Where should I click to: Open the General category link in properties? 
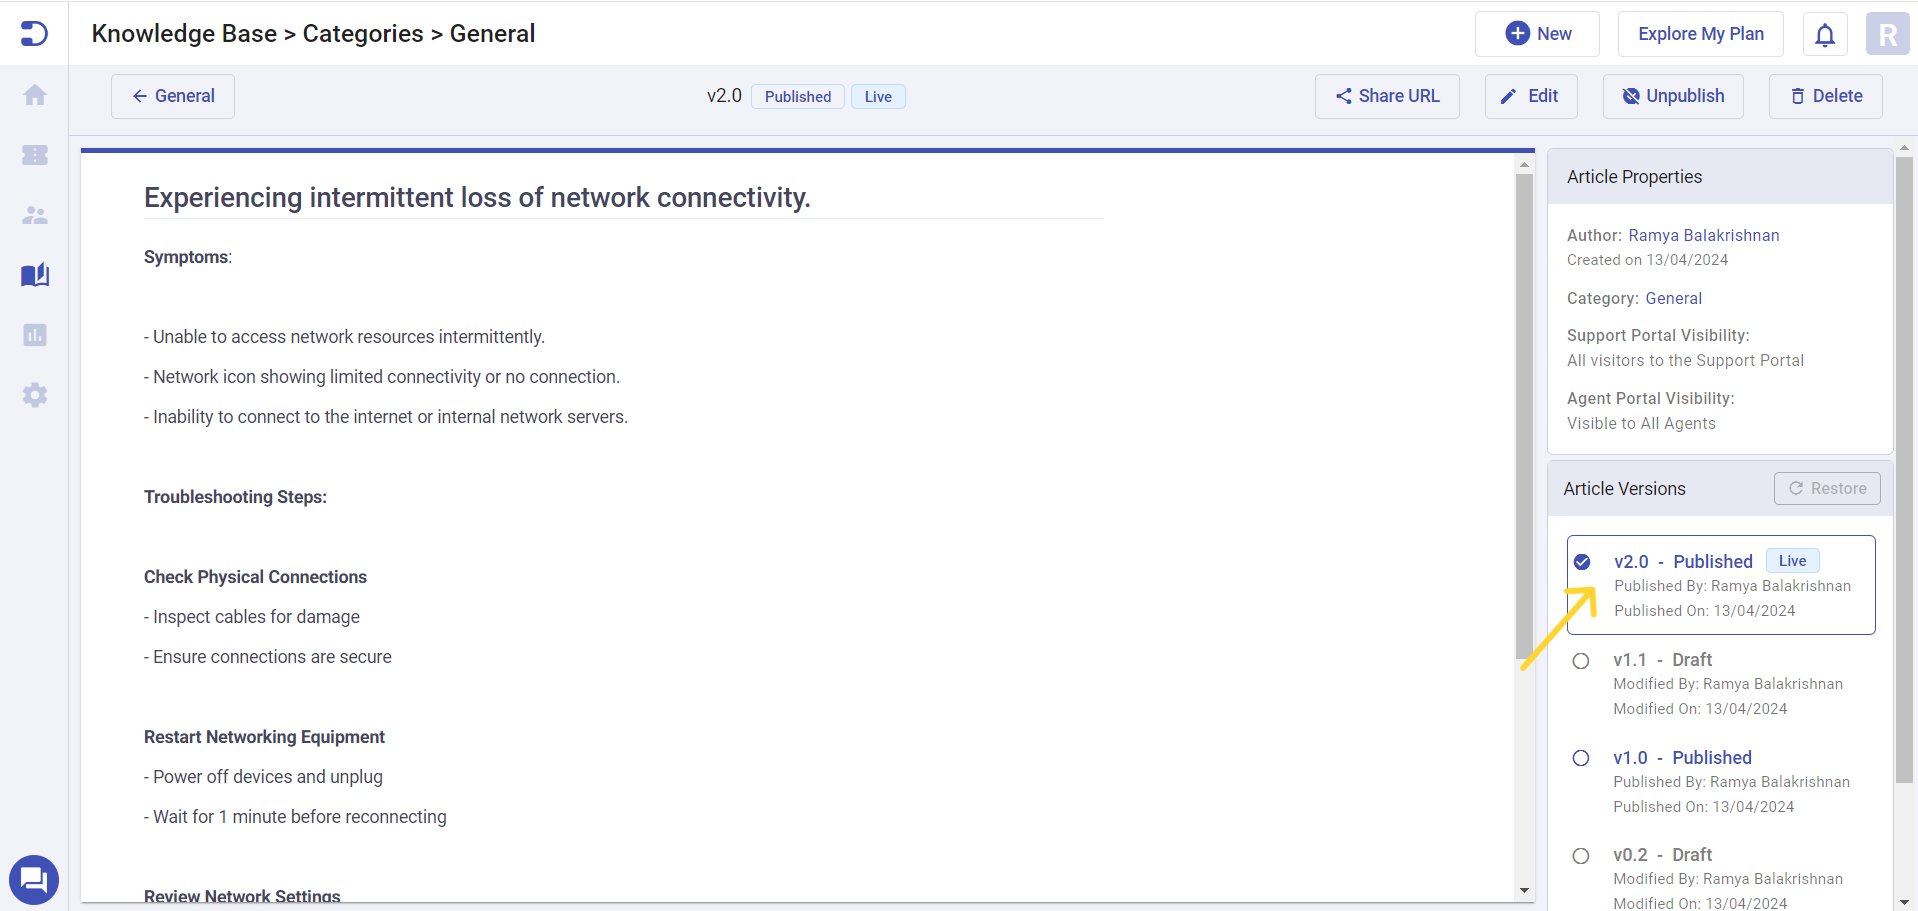pyautogui.click(x=1673, y=298)
